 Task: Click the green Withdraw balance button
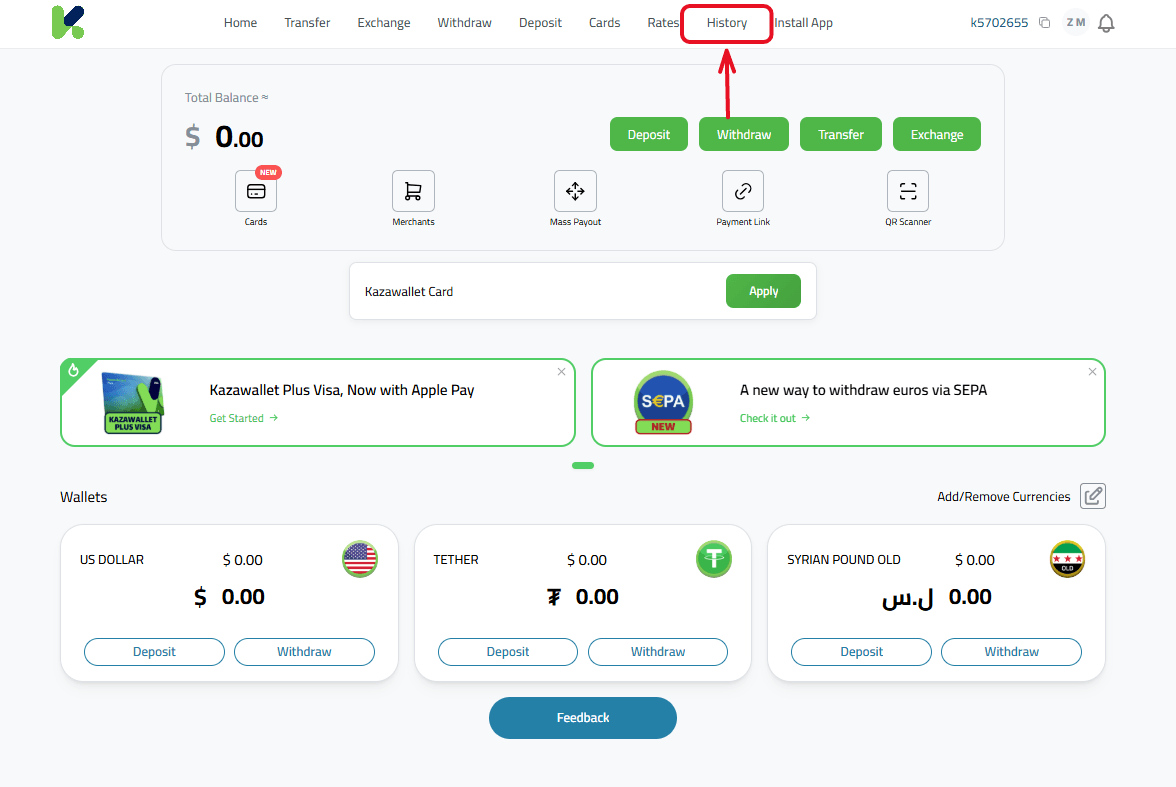[x=744, y=134]
